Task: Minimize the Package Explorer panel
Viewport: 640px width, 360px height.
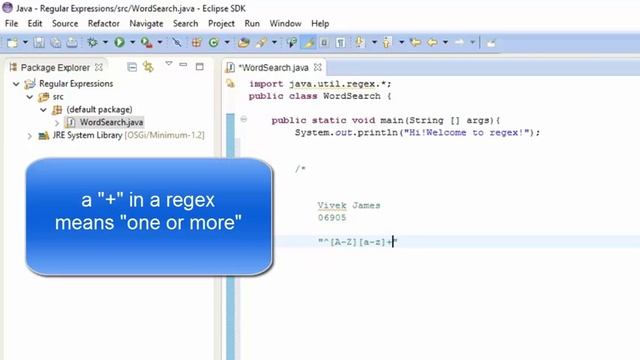Action: click(x=183, y=64)
